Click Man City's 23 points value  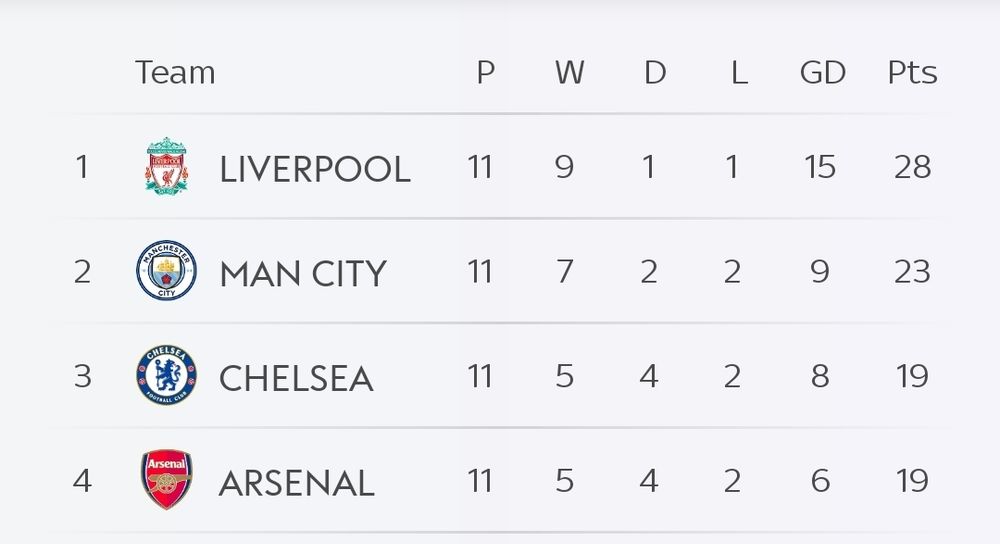[912, 272]
